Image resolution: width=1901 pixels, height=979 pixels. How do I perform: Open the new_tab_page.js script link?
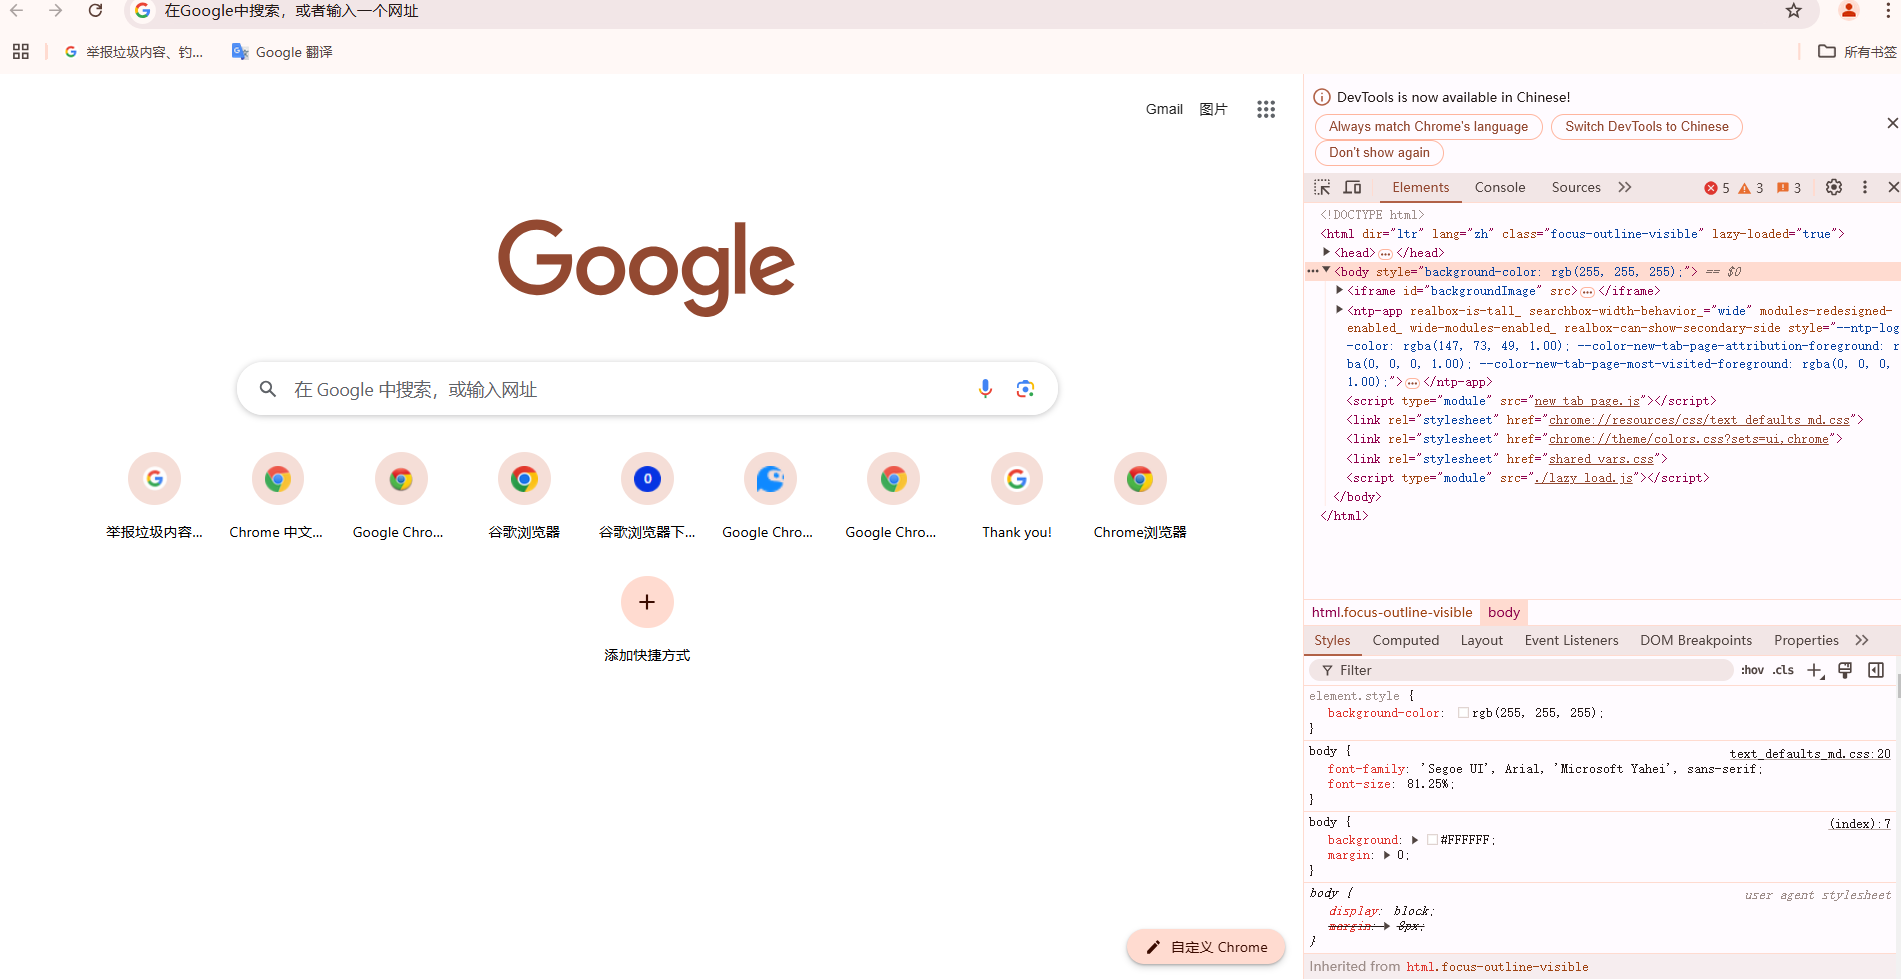1587,401
